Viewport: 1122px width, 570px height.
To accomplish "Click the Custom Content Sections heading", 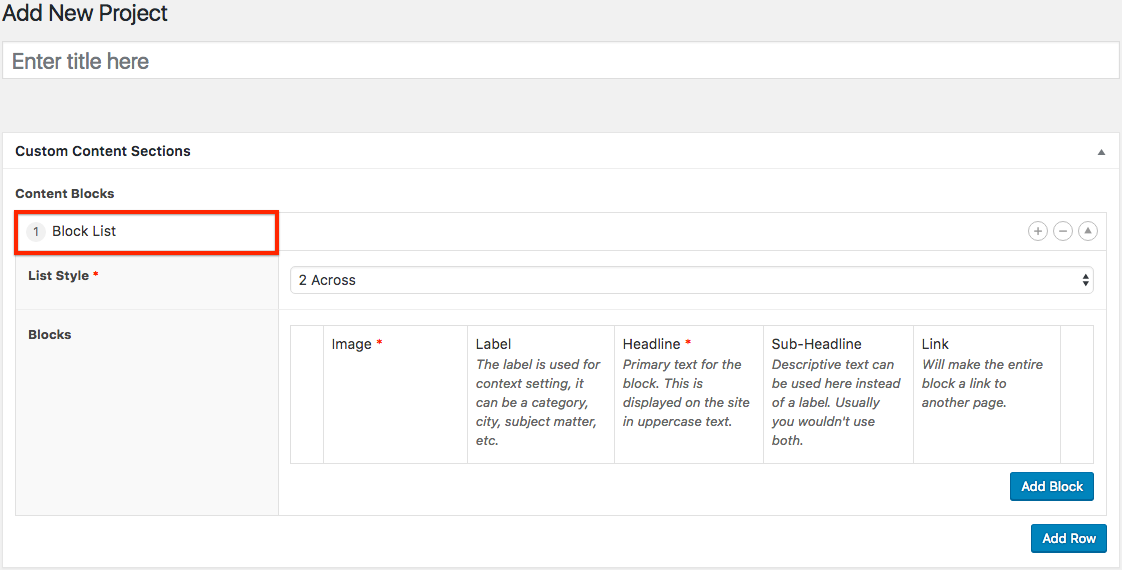I will pyautogui.click(x=103, y=151).
